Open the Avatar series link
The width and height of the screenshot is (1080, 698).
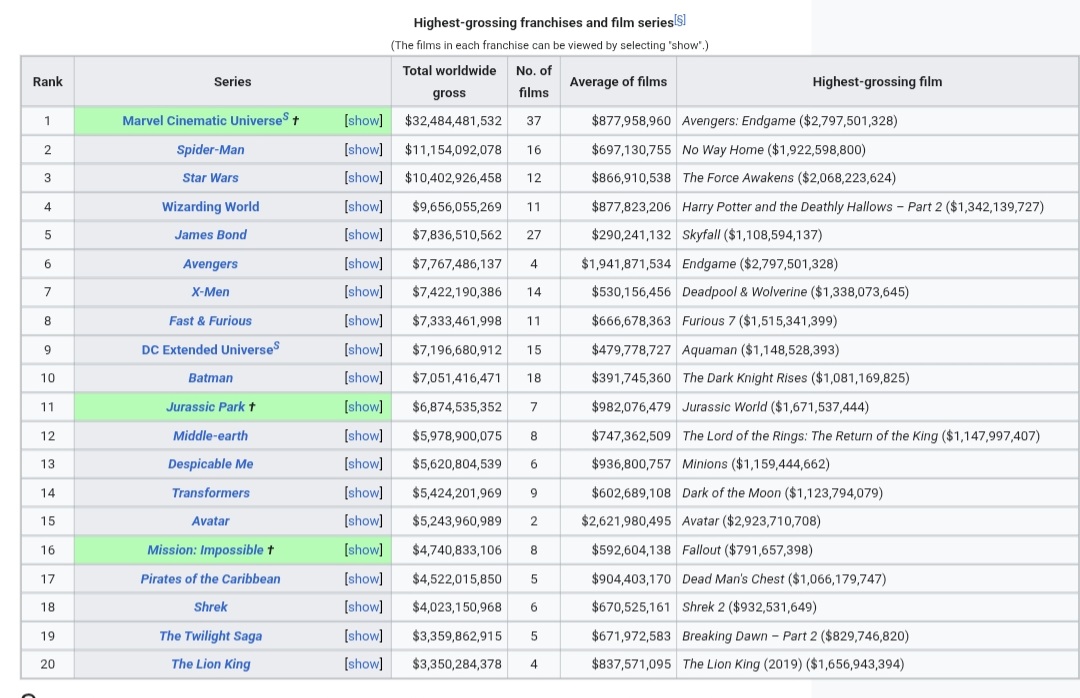[210, 522]
